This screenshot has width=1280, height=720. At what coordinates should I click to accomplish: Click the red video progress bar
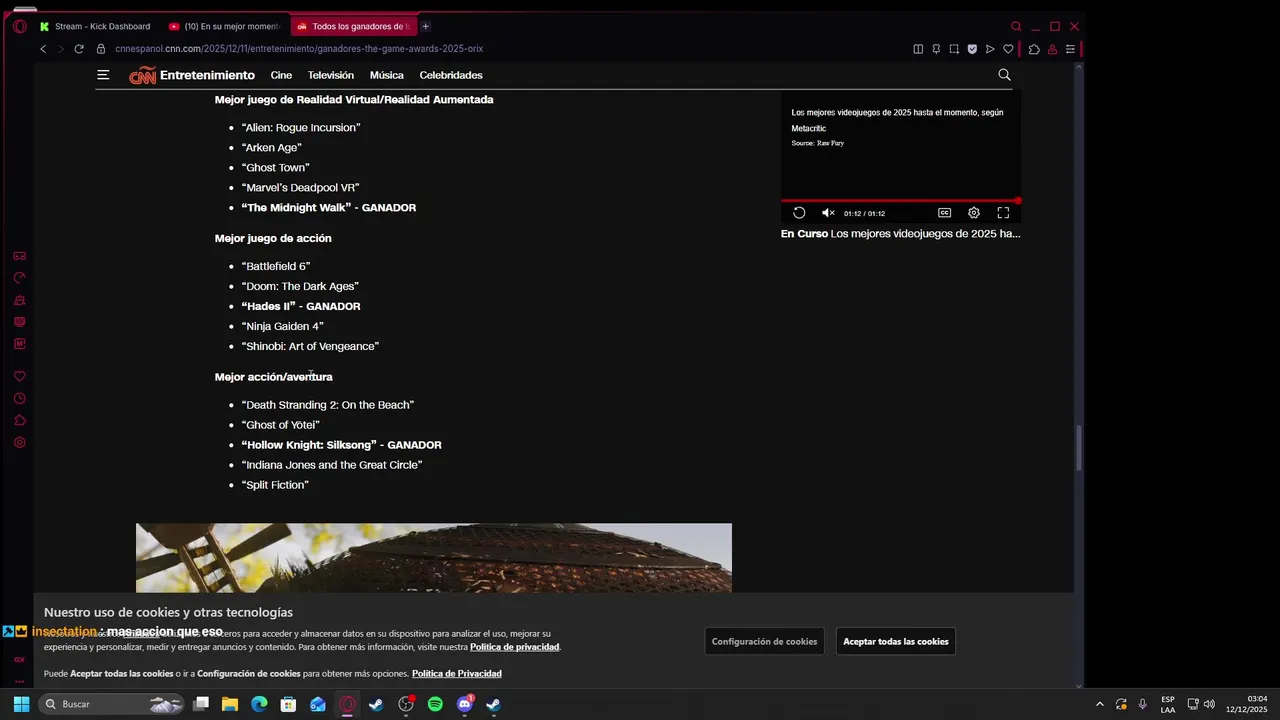pos(900,200)
